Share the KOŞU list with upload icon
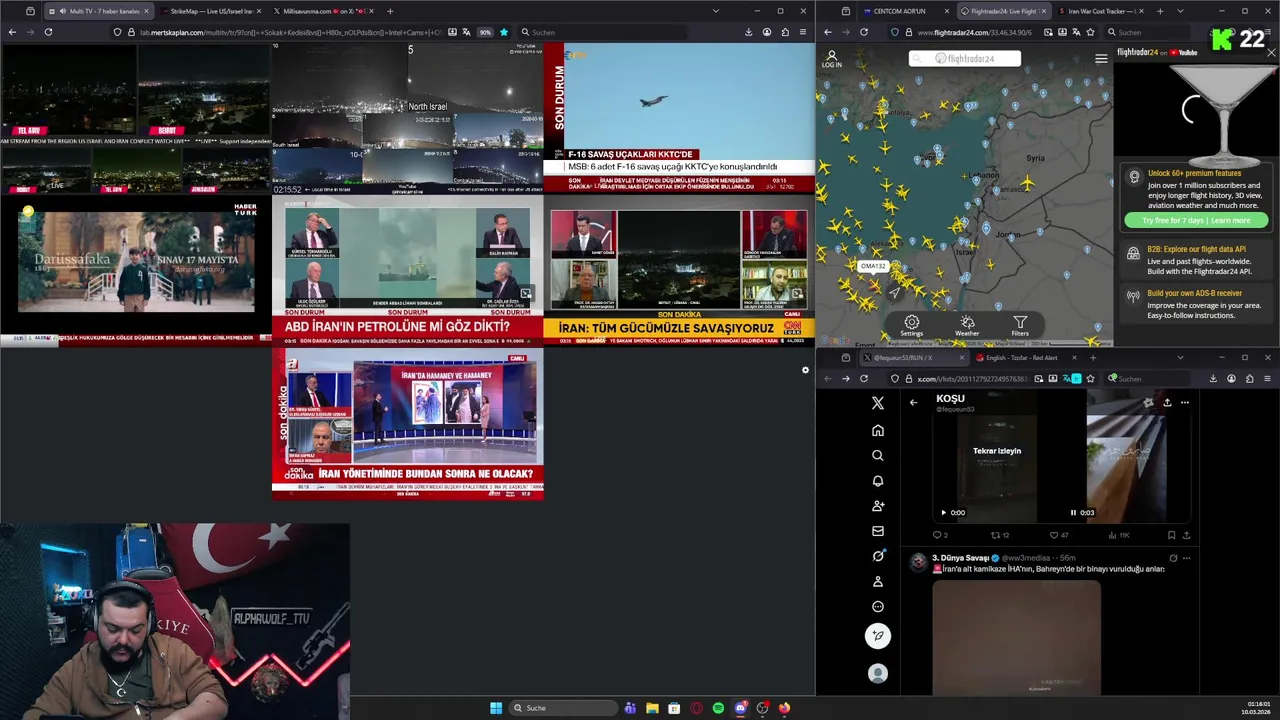Viewport: 1280px width, 720px height. 1167,402
